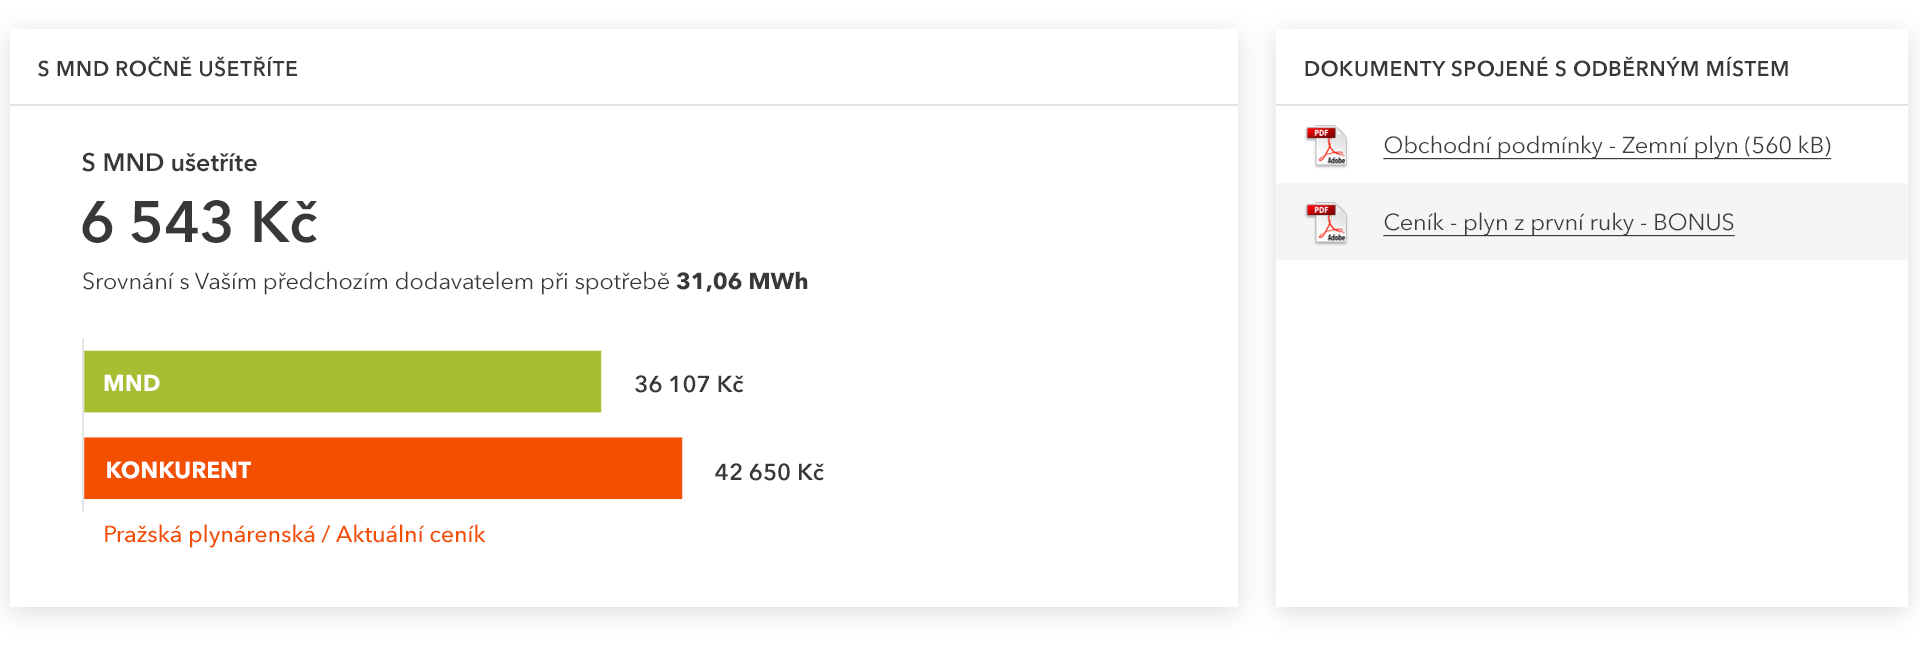Click the 31,06 MWh consumption value
Viewport: 1920px width, 645px height.
point(742,282)
